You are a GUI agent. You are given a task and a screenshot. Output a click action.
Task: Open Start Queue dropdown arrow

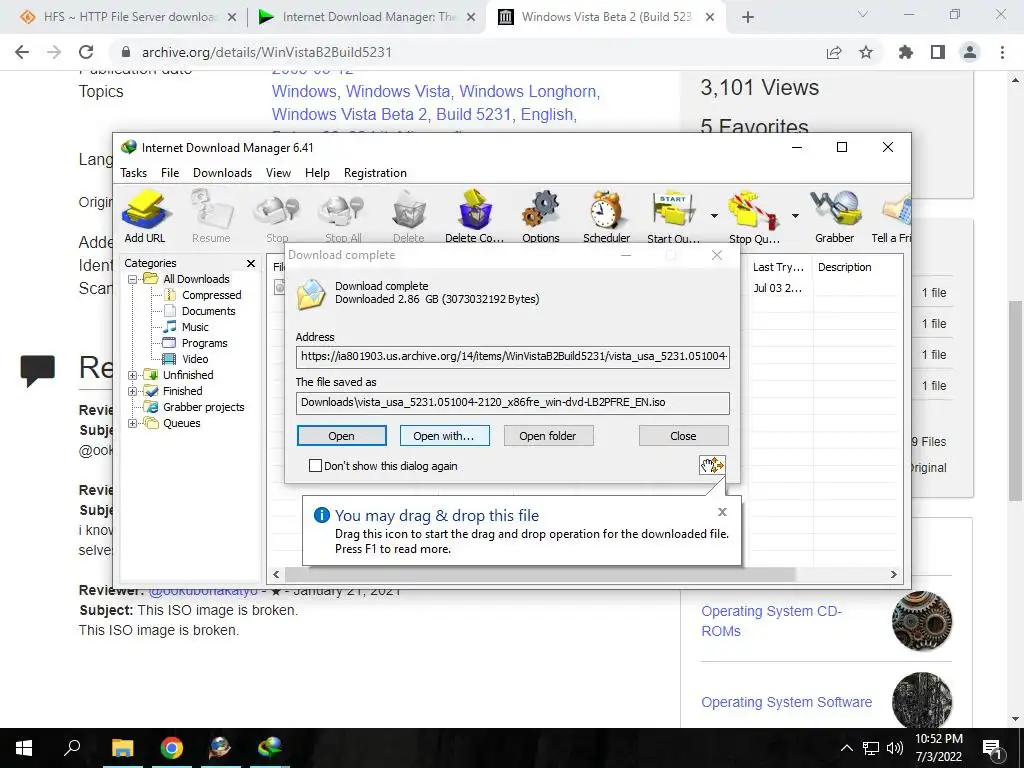714,216
